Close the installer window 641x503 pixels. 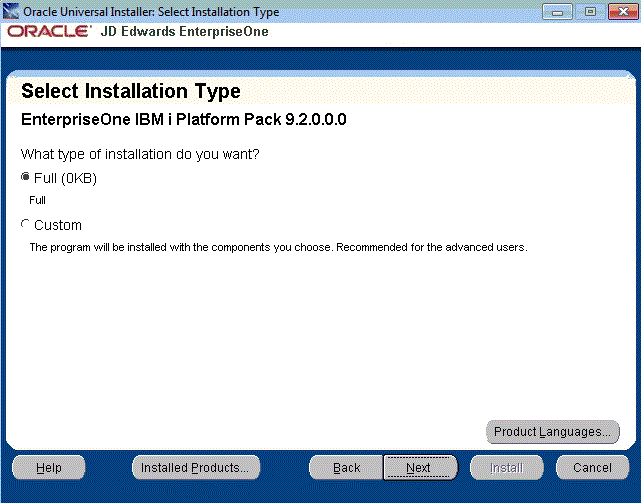(623, 12)
